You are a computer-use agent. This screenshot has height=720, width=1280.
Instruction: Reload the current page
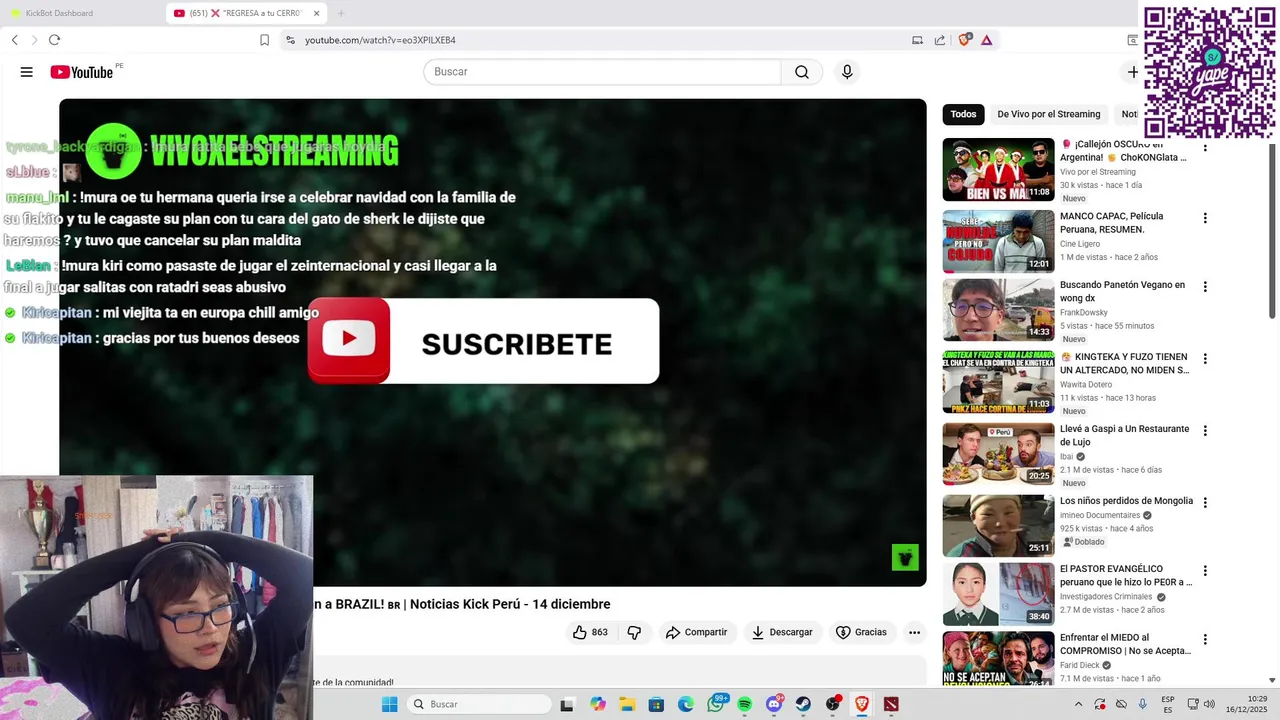pos(54,40)
